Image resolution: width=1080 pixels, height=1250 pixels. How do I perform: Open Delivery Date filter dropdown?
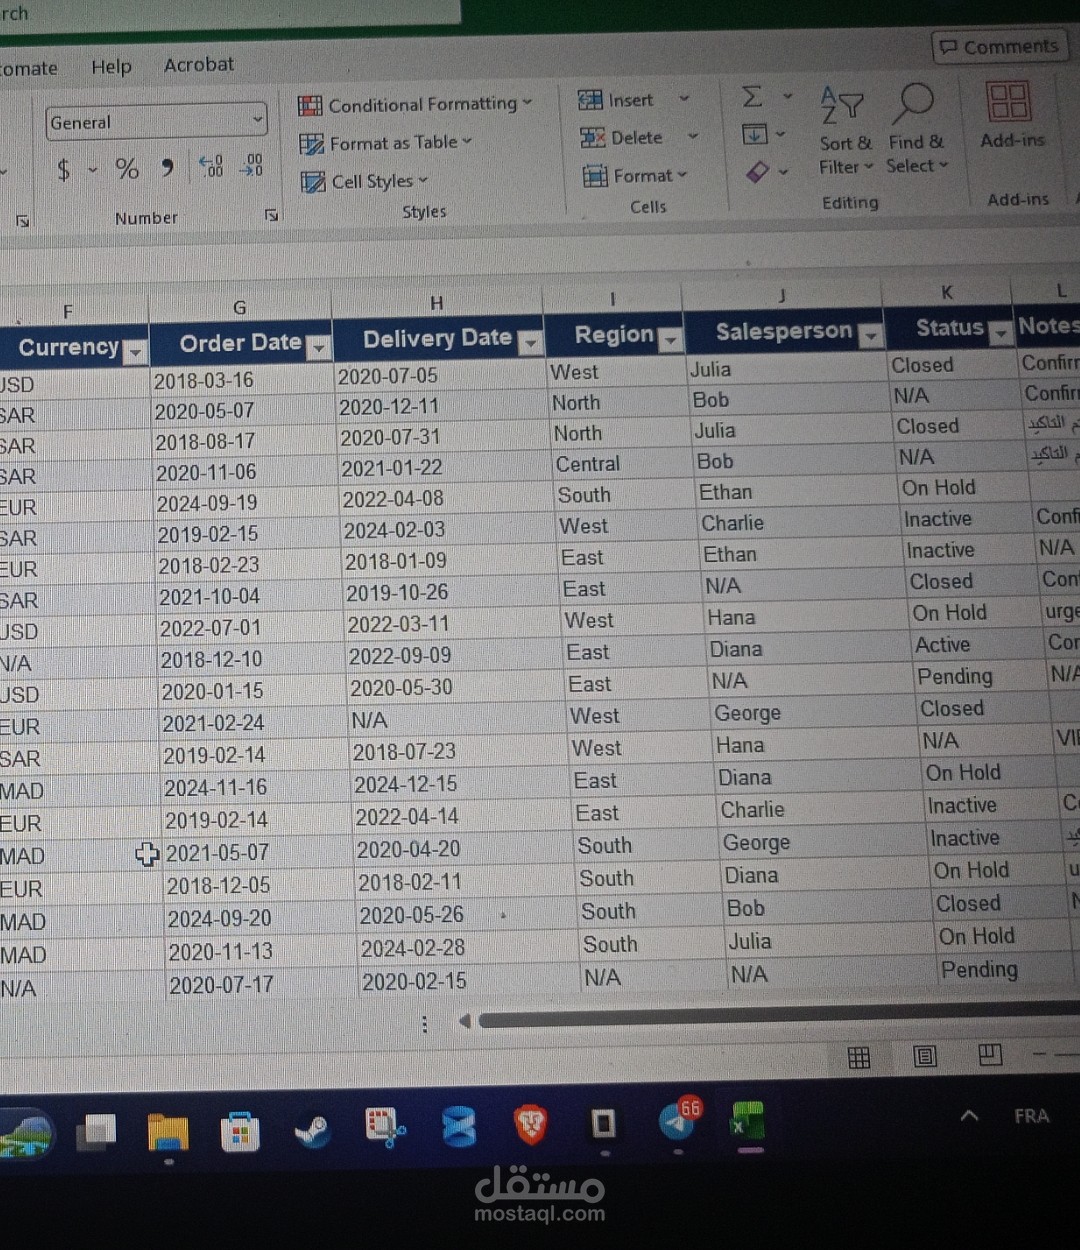pos(530,342)
